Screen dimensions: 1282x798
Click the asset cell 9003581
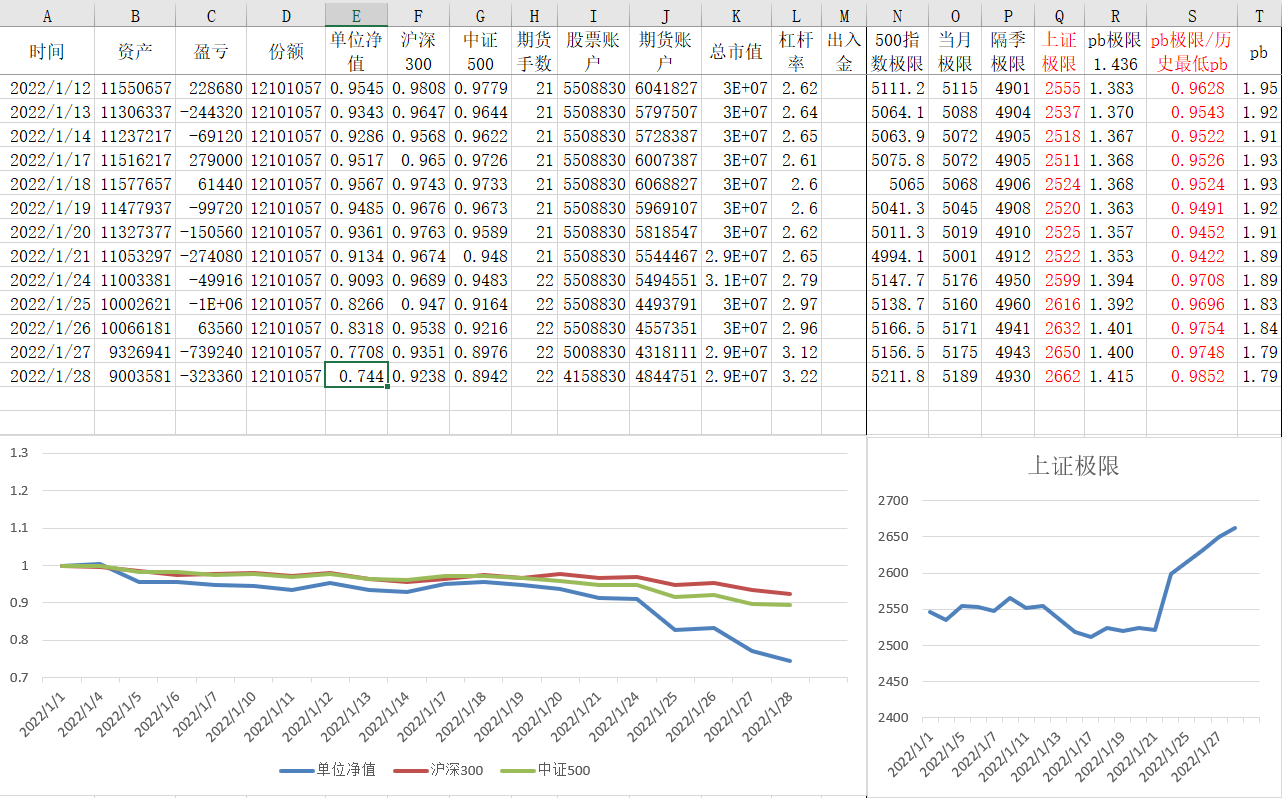click(x=135, y=376)
